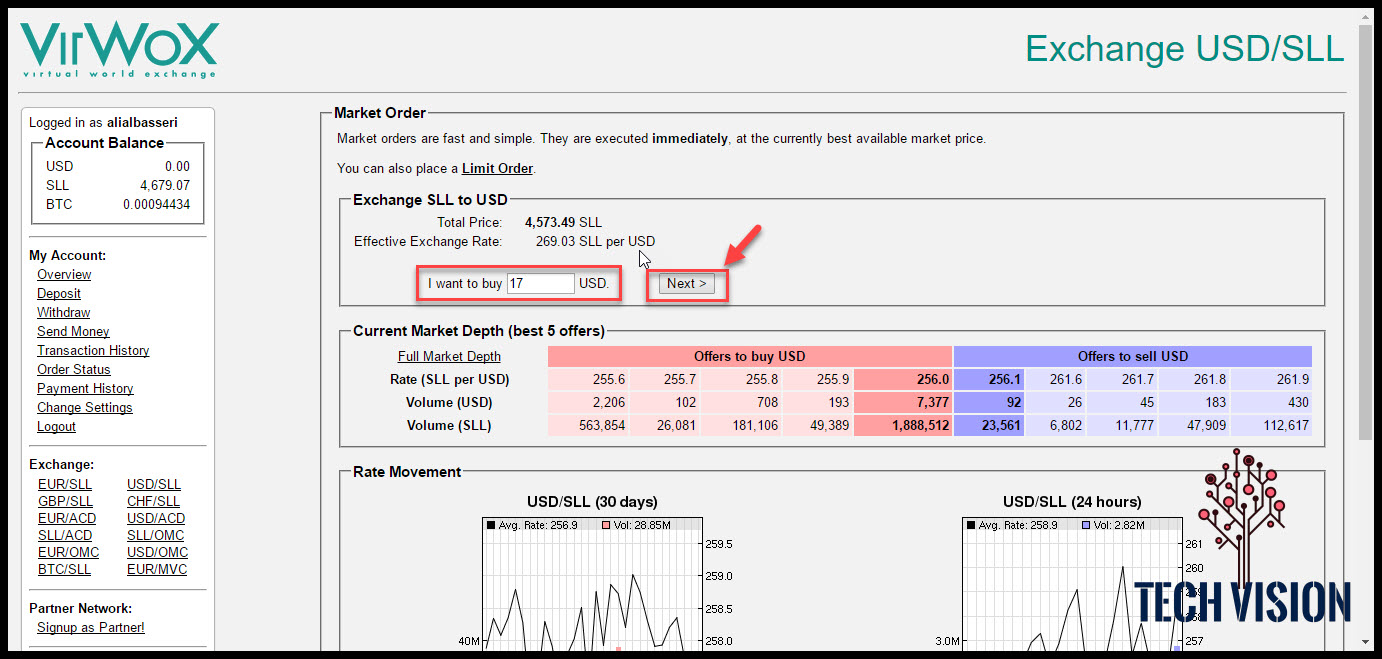This screenshot has height=659, width=1382.
Task: Select the CHF/SLL exchange
Action: coord(153,501)
